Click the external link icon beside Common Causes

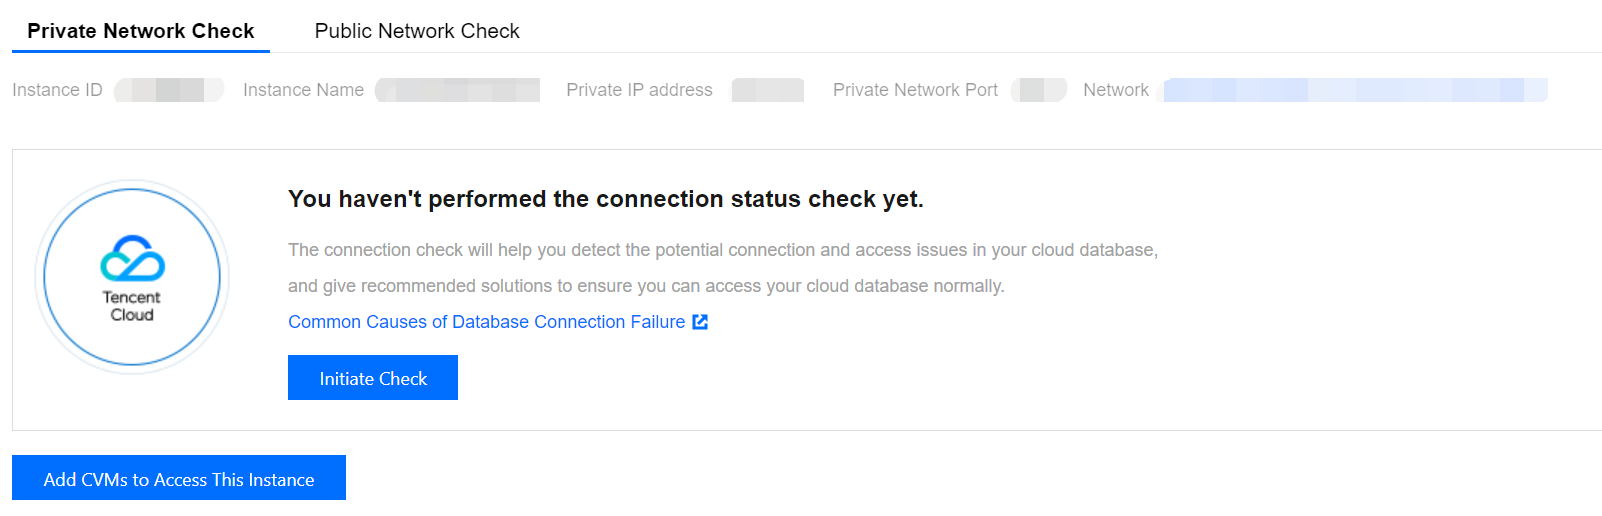click(x=700, y=322)
